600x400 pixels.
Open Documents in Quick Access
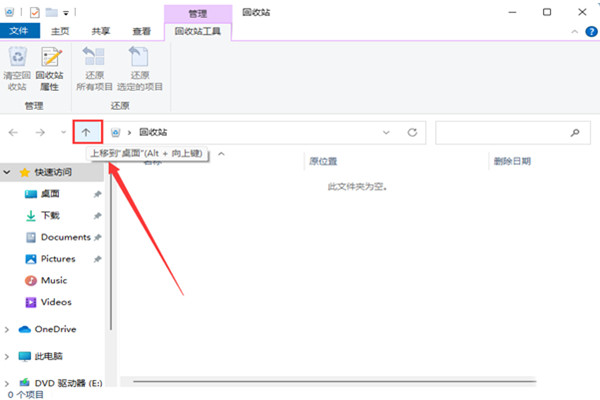[x=65, y=237]
